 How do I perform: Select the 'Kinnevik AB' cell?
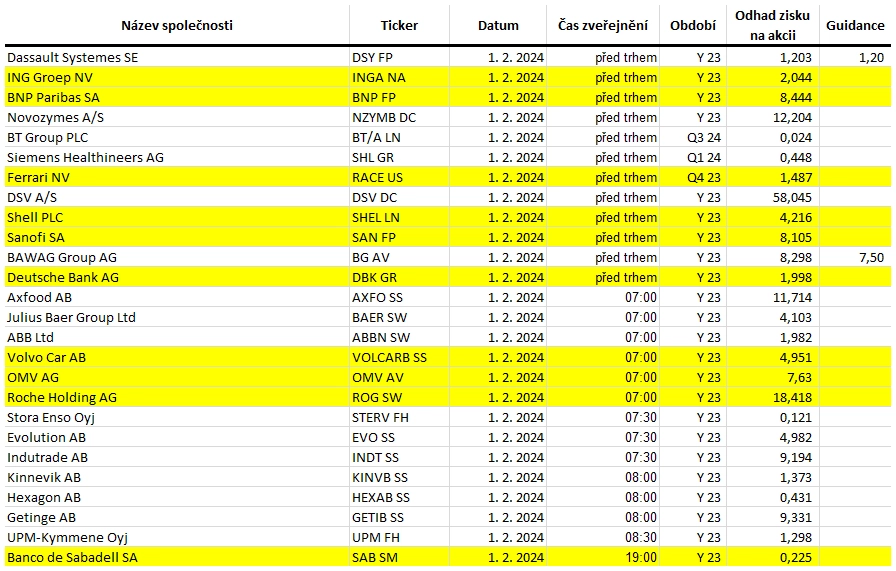pos(177,477)
